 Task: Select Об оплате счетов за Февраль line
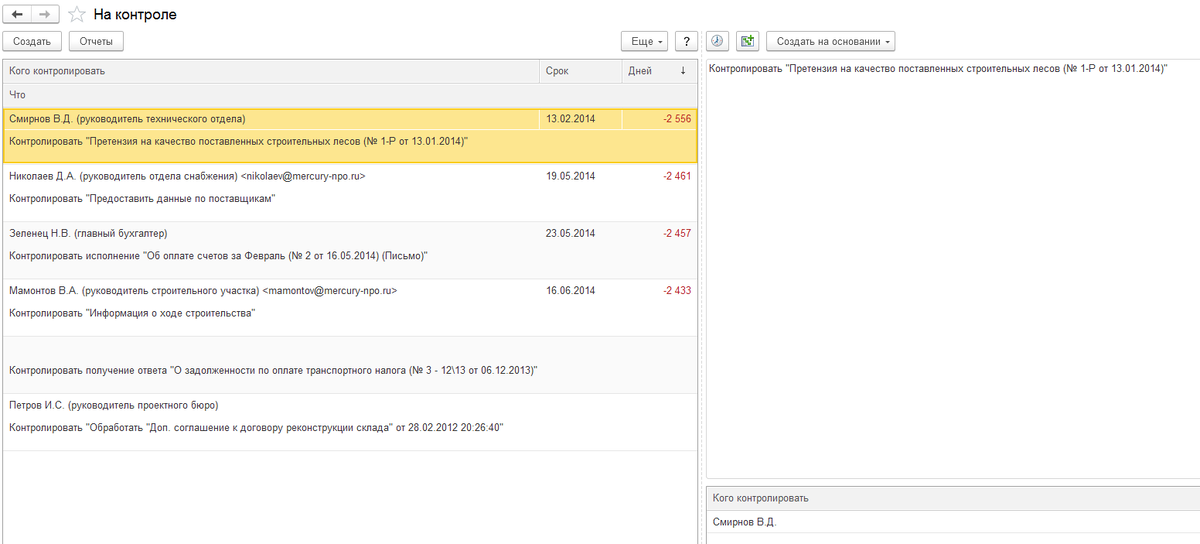coord(218,256)
